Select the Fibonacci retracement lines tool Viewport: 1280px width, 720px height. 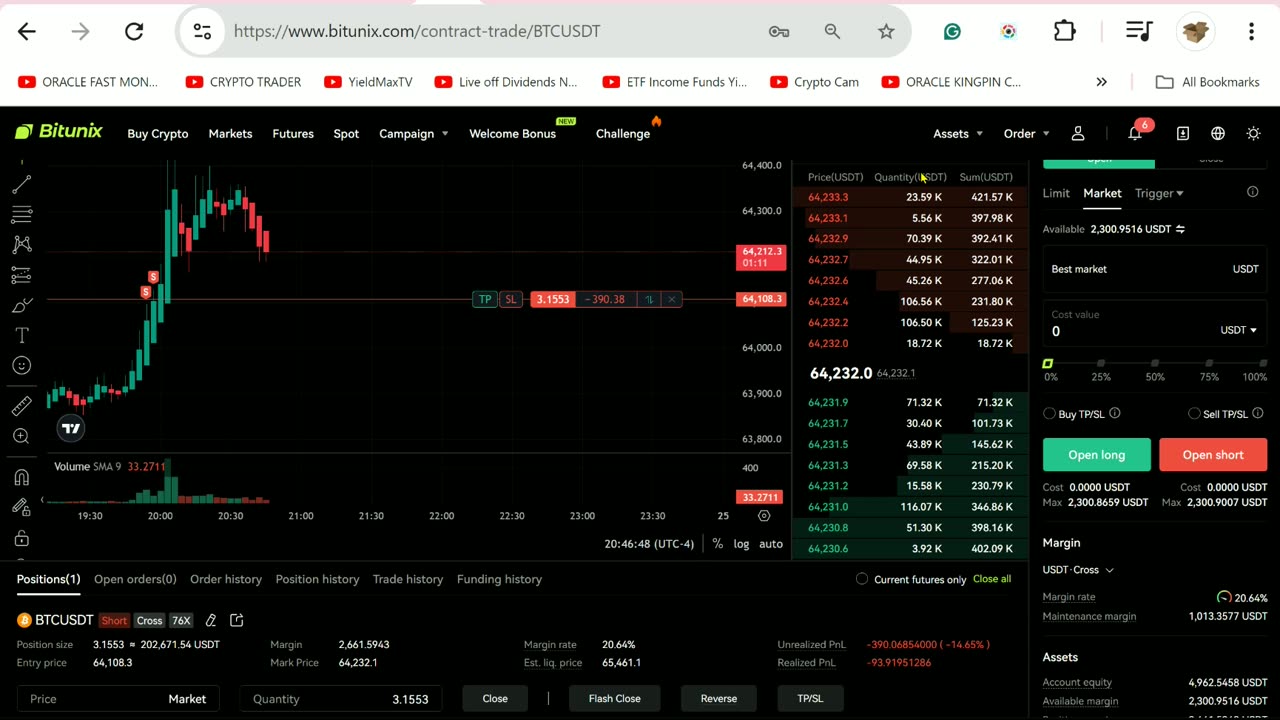coord(21,214)
